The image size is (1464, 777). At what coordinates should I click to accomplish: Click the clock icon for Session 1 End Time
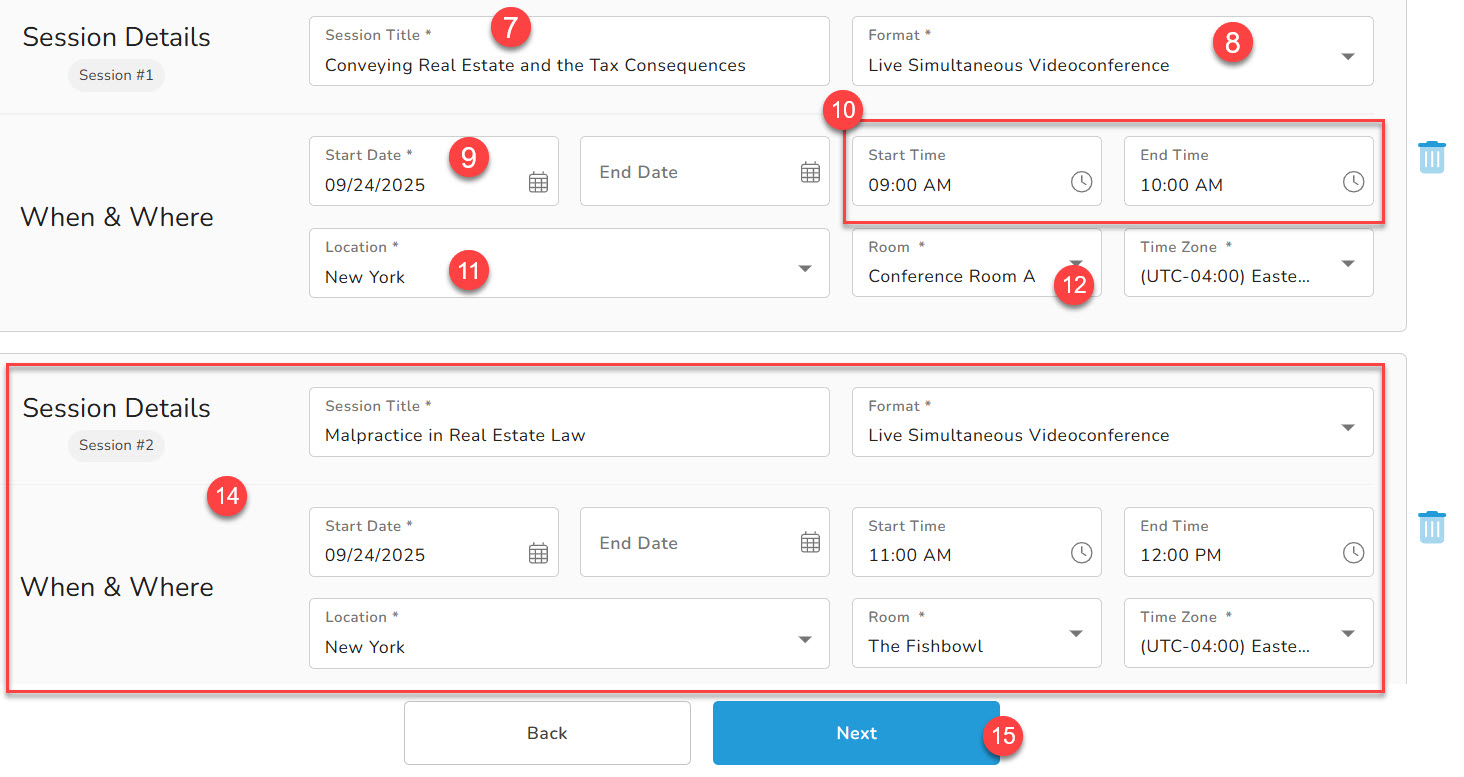pyautogui.click(x=1354, y=183)
